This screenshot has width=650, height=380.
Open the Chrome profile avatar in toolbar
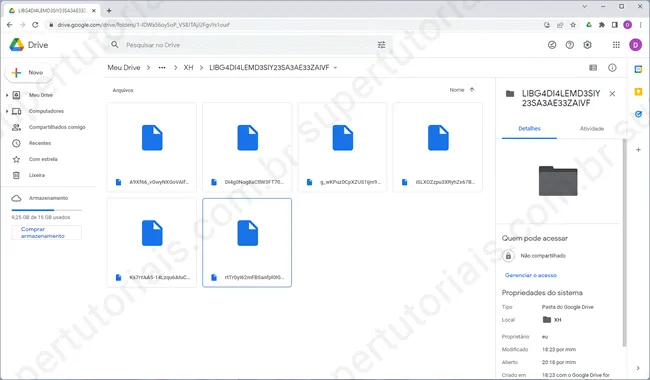[627, 25]
